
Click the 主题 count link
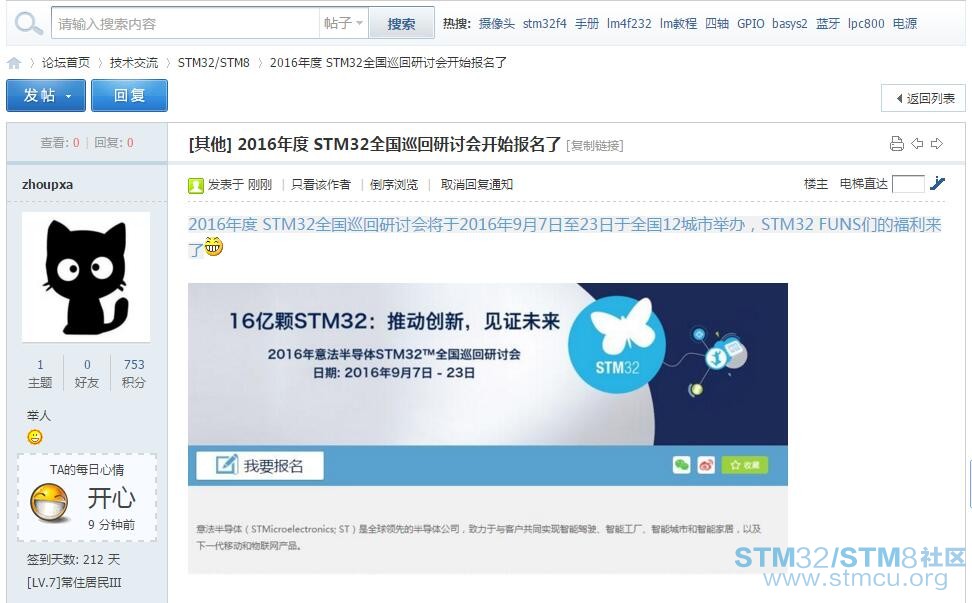point(40,374)
